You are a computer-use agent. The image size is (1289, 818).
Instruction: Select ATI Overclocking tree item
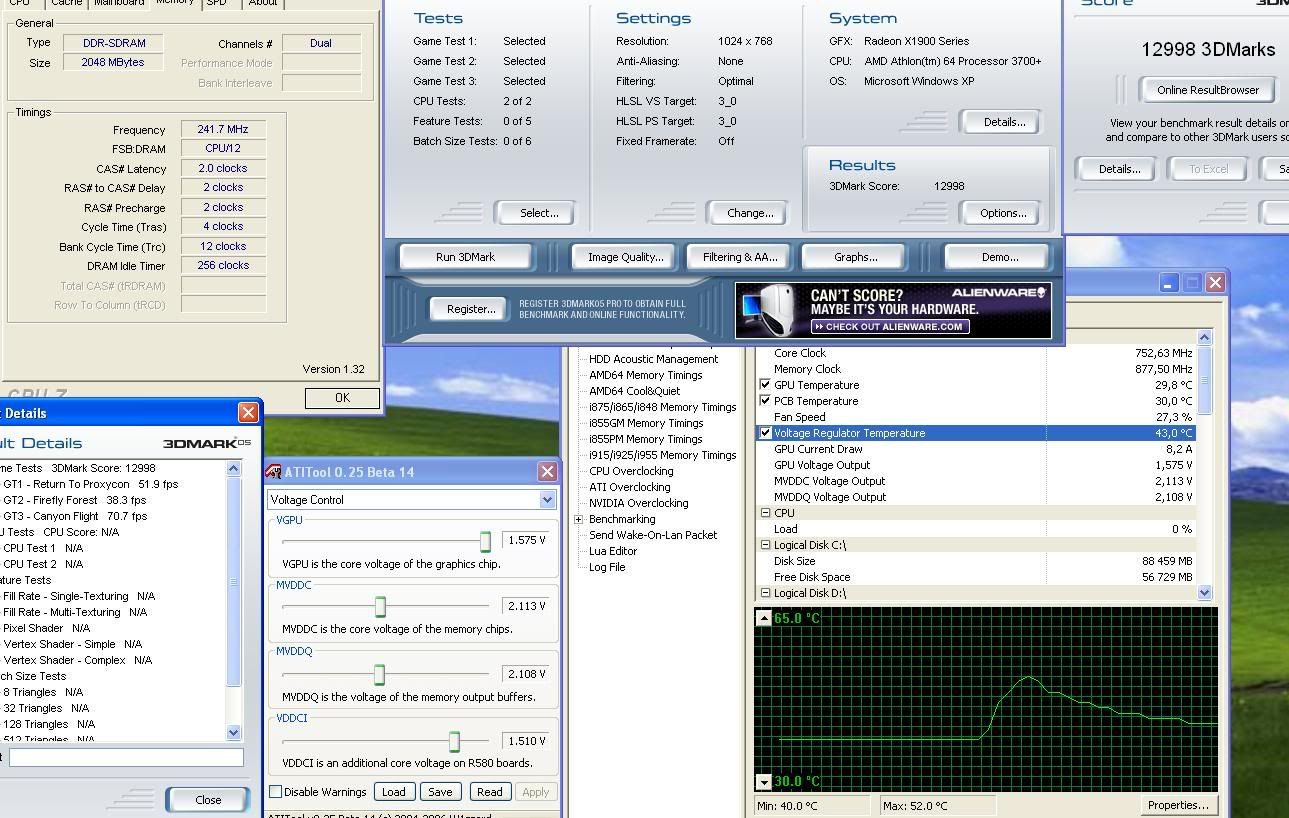(629, 487)
